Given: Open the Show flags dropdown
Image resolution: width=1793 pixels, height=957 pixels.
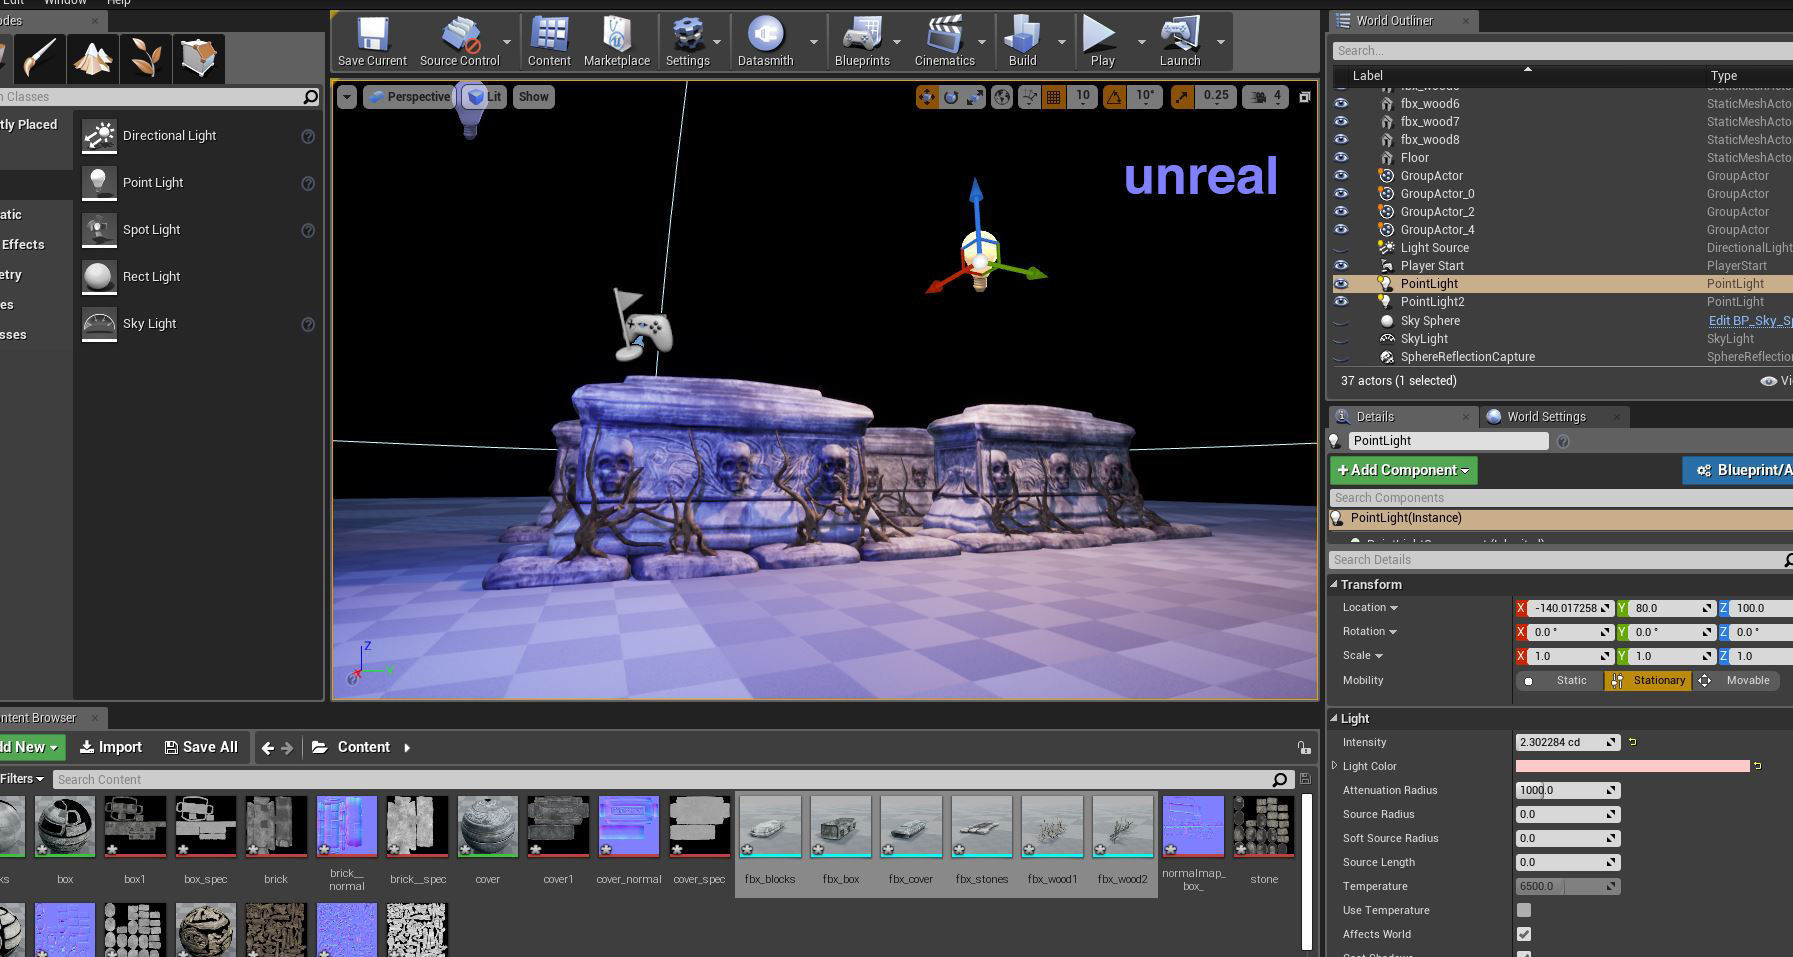Looking at the screenshot, I should coord(533,97).
